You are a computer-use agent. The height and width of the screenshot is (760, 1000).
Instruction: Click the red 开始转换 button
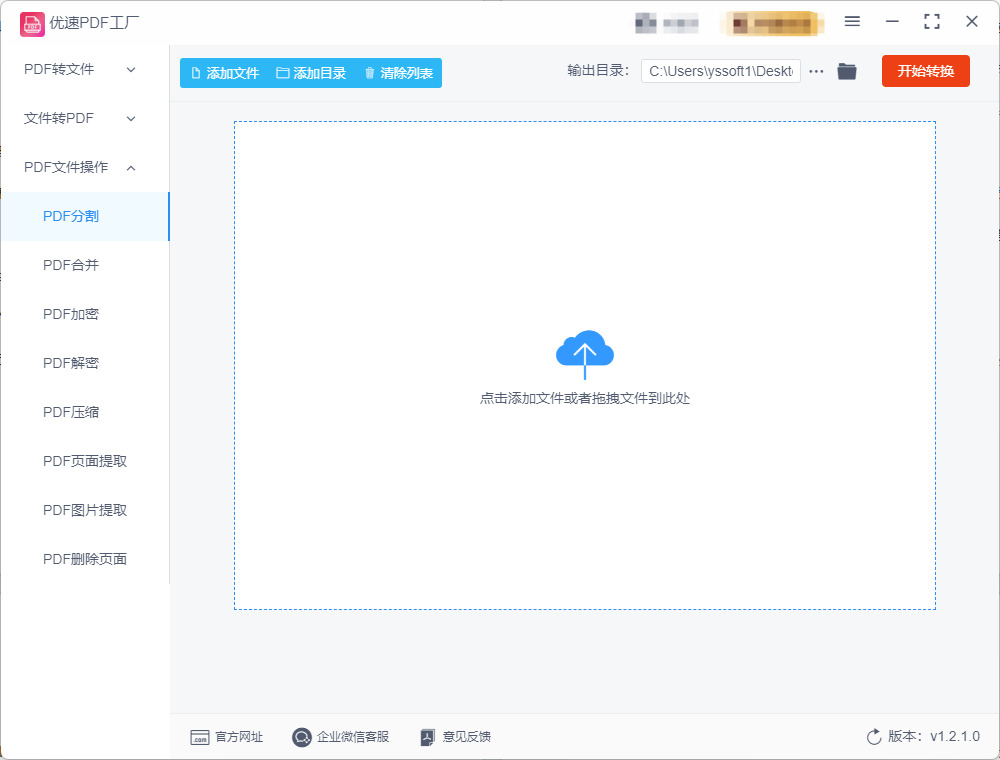925,71
